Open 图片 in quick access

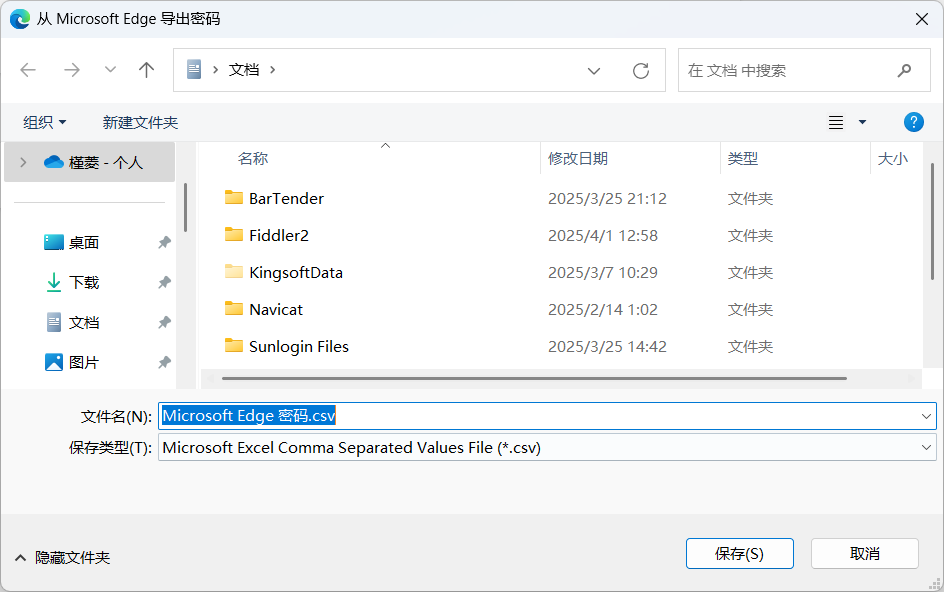click(x=84, y=363)
